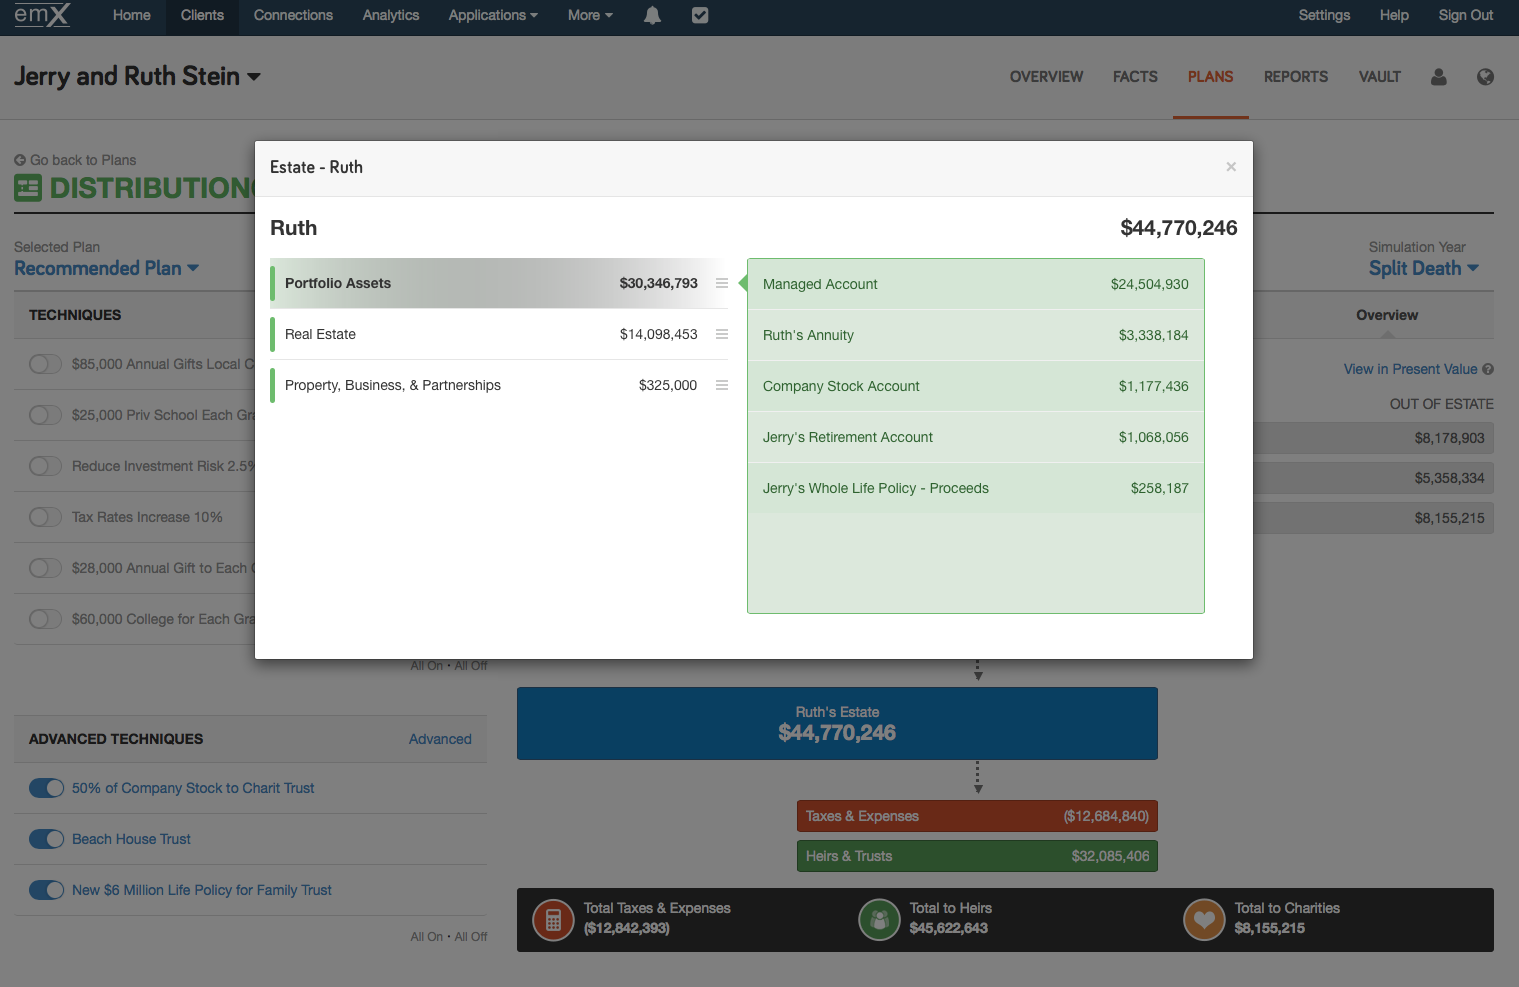Click the Distribution page icon

pyautogui.click(x=28, y=187)
